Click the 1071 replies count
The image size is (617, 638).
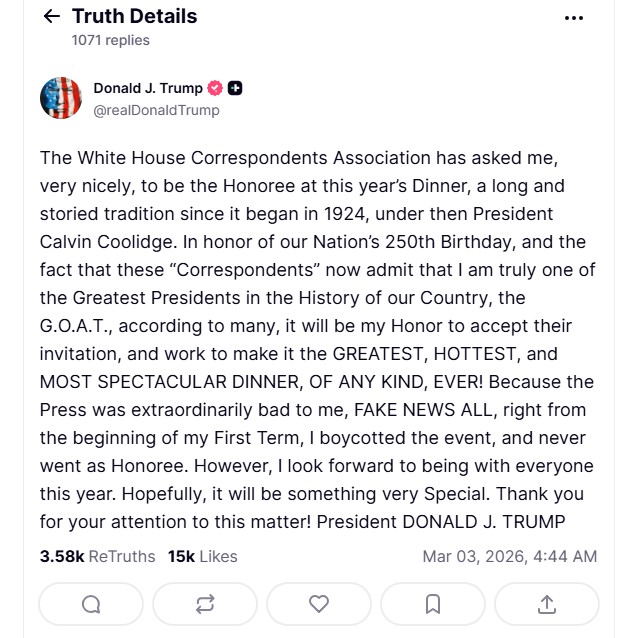110,40
